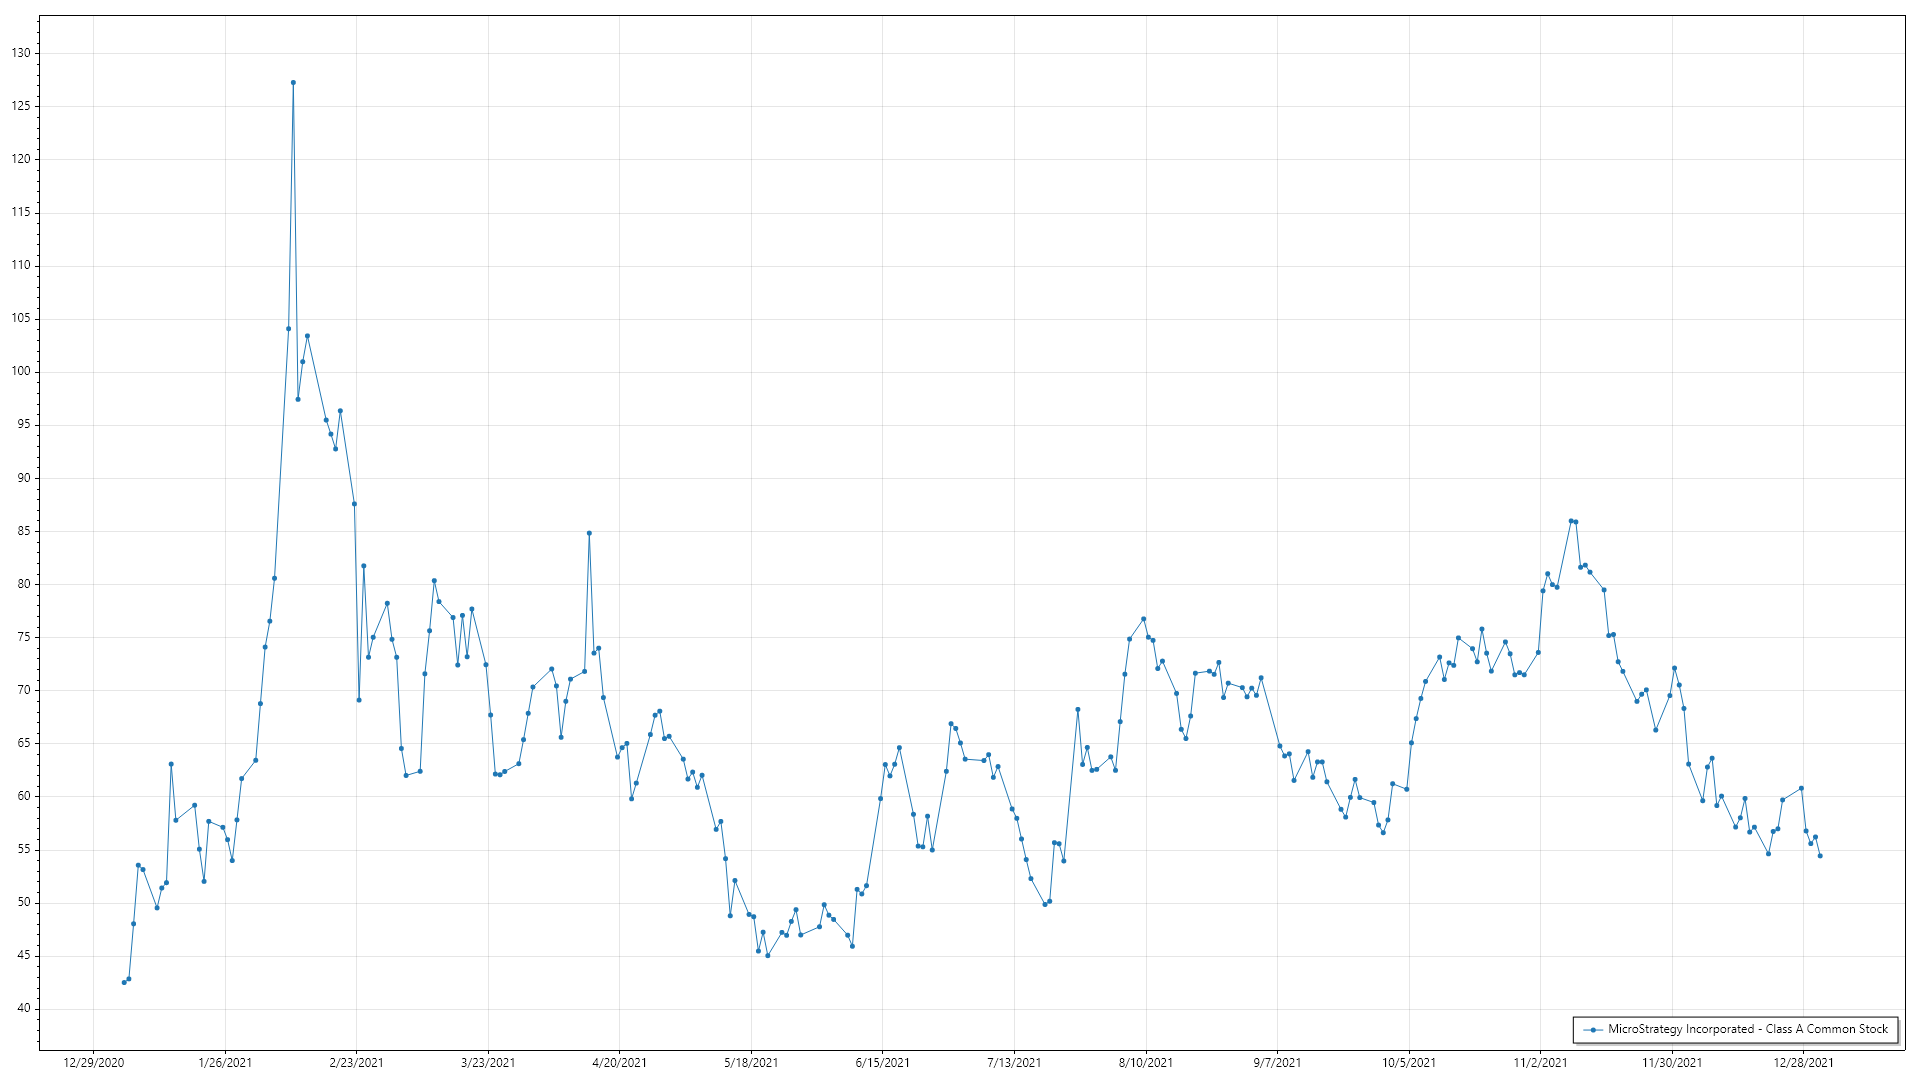Click the 12/29/2020 x-axis date label
1920x1080 pixels.
(x=94, y=1062)
